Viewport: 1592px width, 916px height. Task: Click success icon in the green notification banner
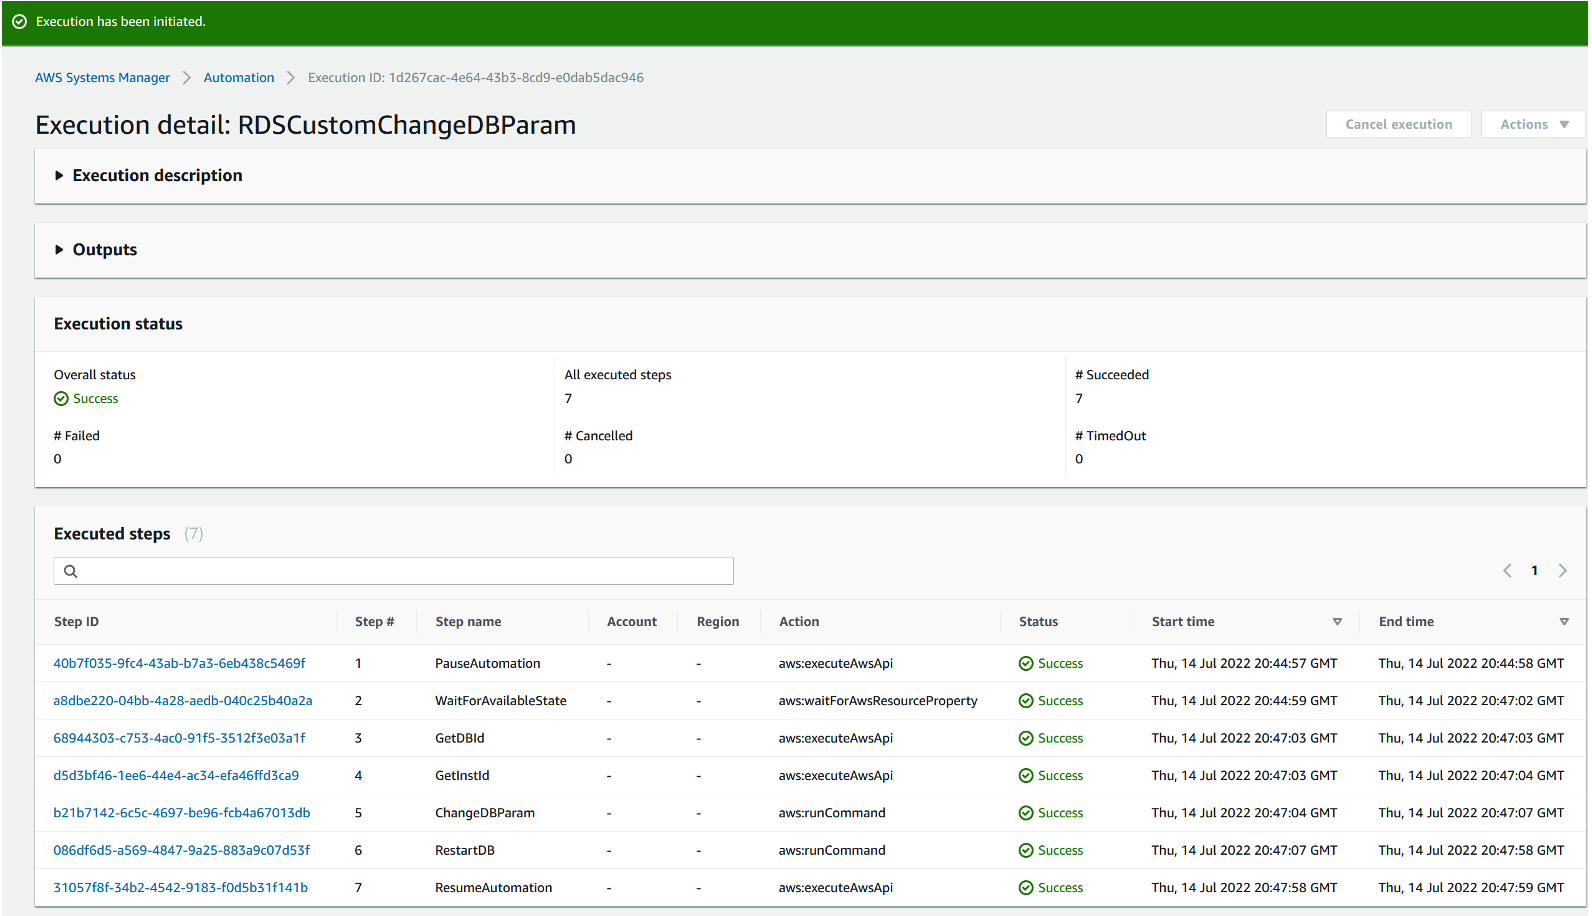coord(19,22)
